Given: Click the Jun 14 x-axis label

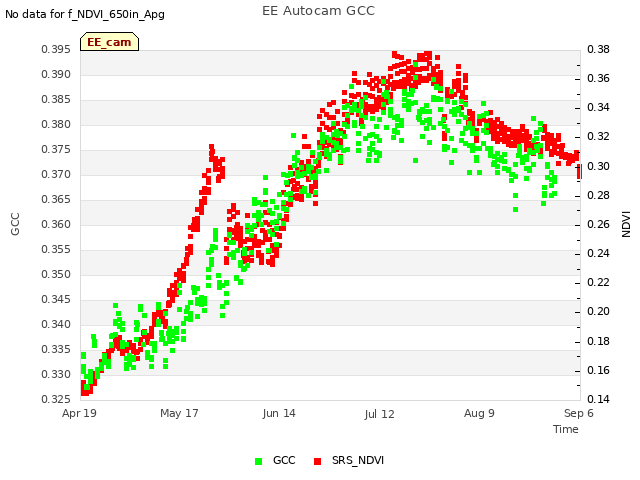Looking at the screenshot, I should pyautogui.click(x=279, y=413).
